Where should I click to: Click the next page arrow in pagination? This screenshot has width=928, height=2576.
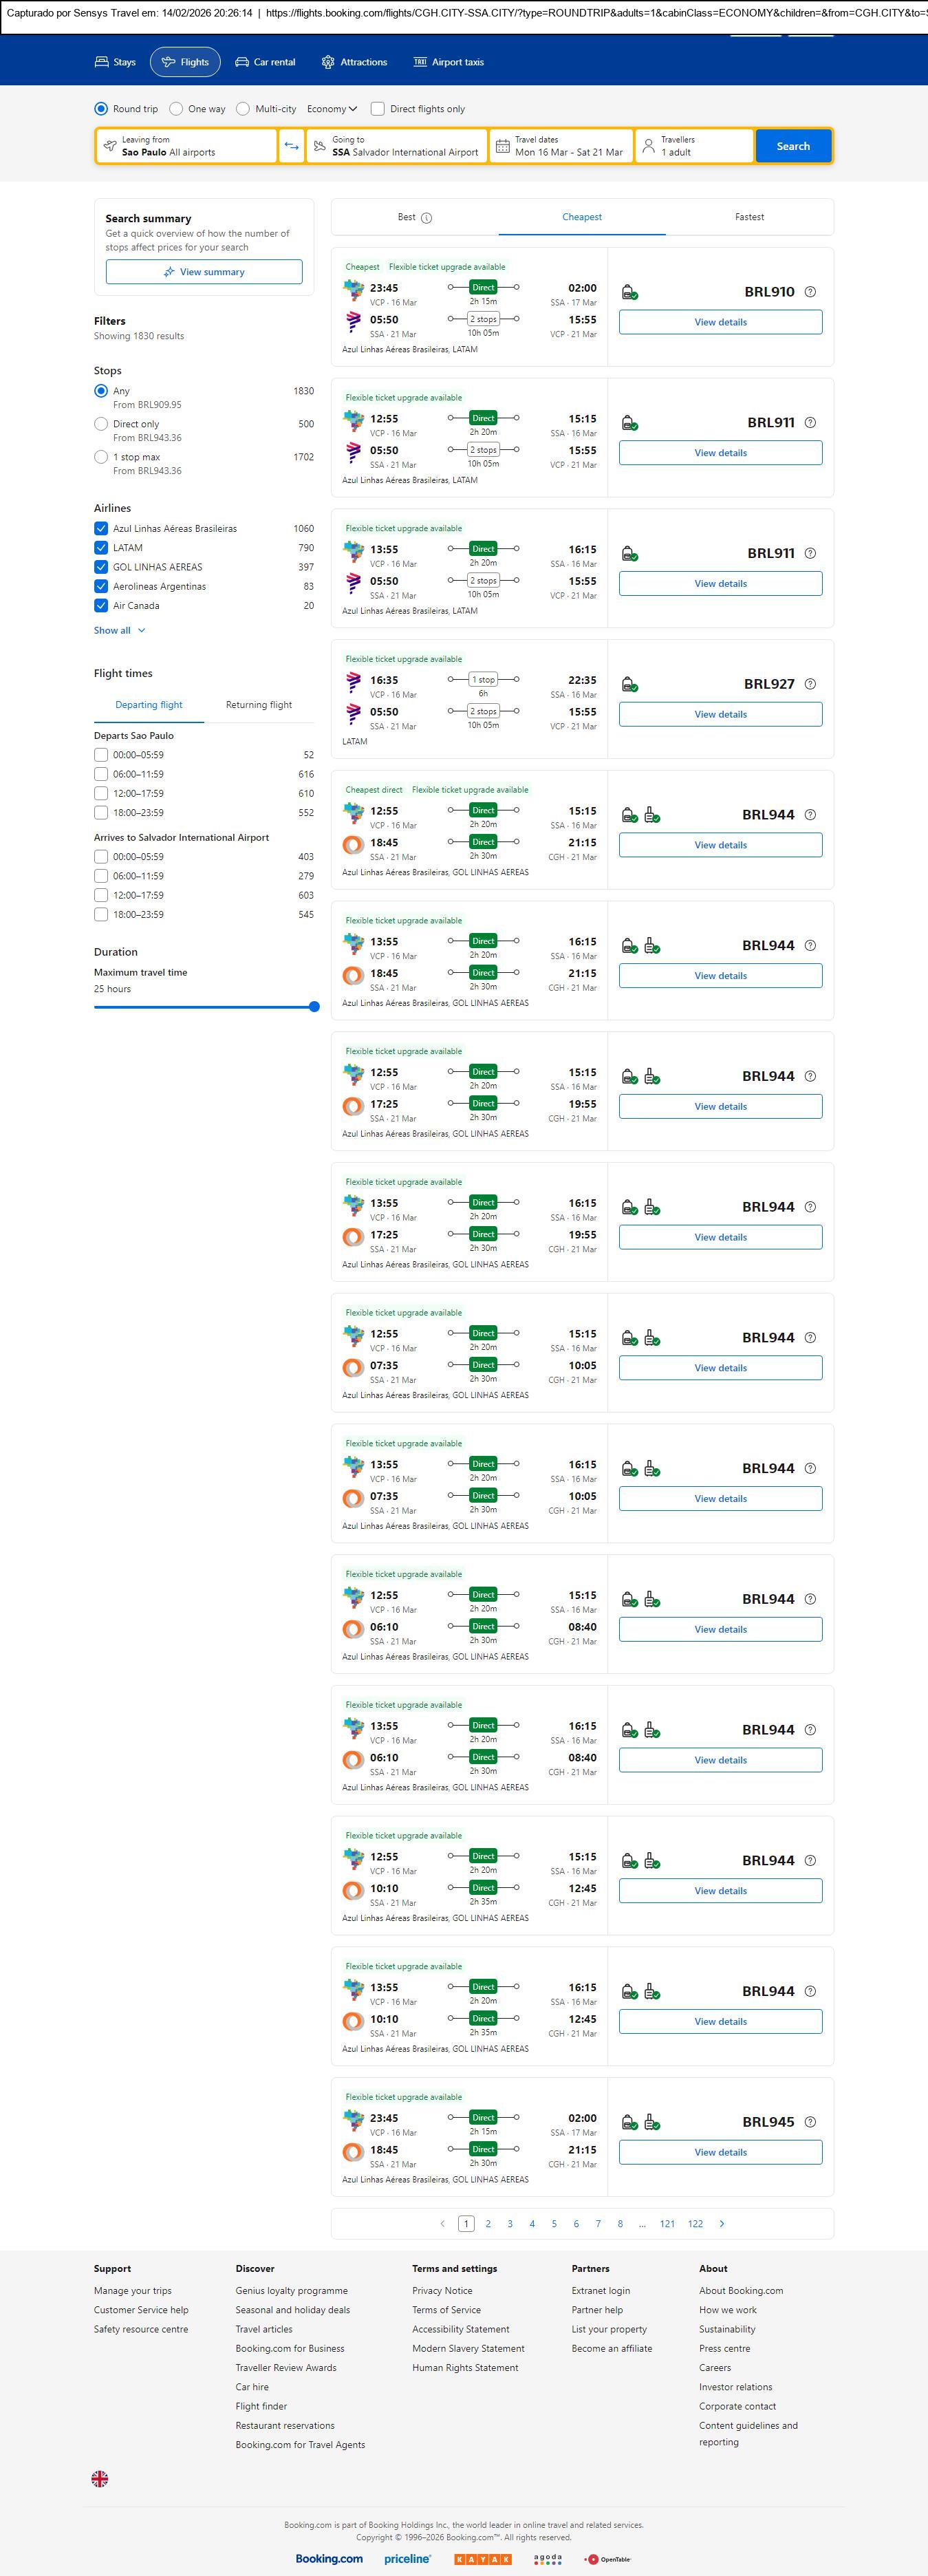point(722,2223)
